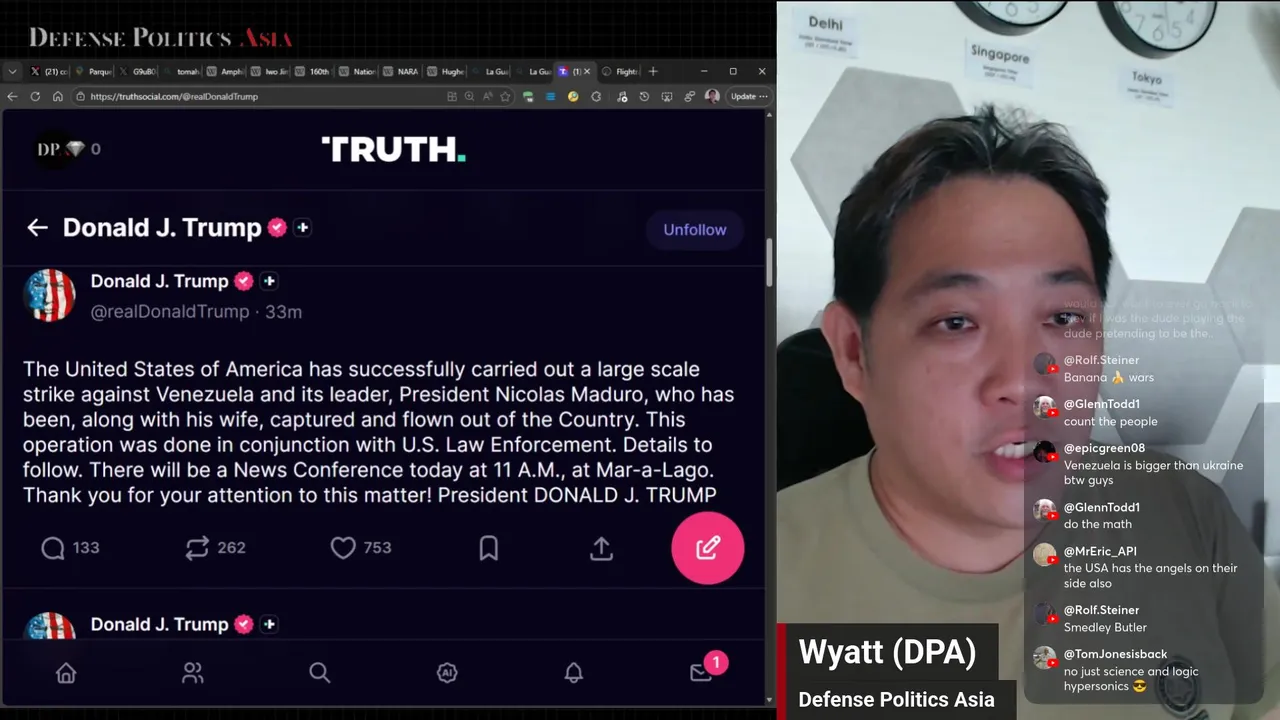
Task: Click the plus badge beside the post author name
Action: click(269, 282)
